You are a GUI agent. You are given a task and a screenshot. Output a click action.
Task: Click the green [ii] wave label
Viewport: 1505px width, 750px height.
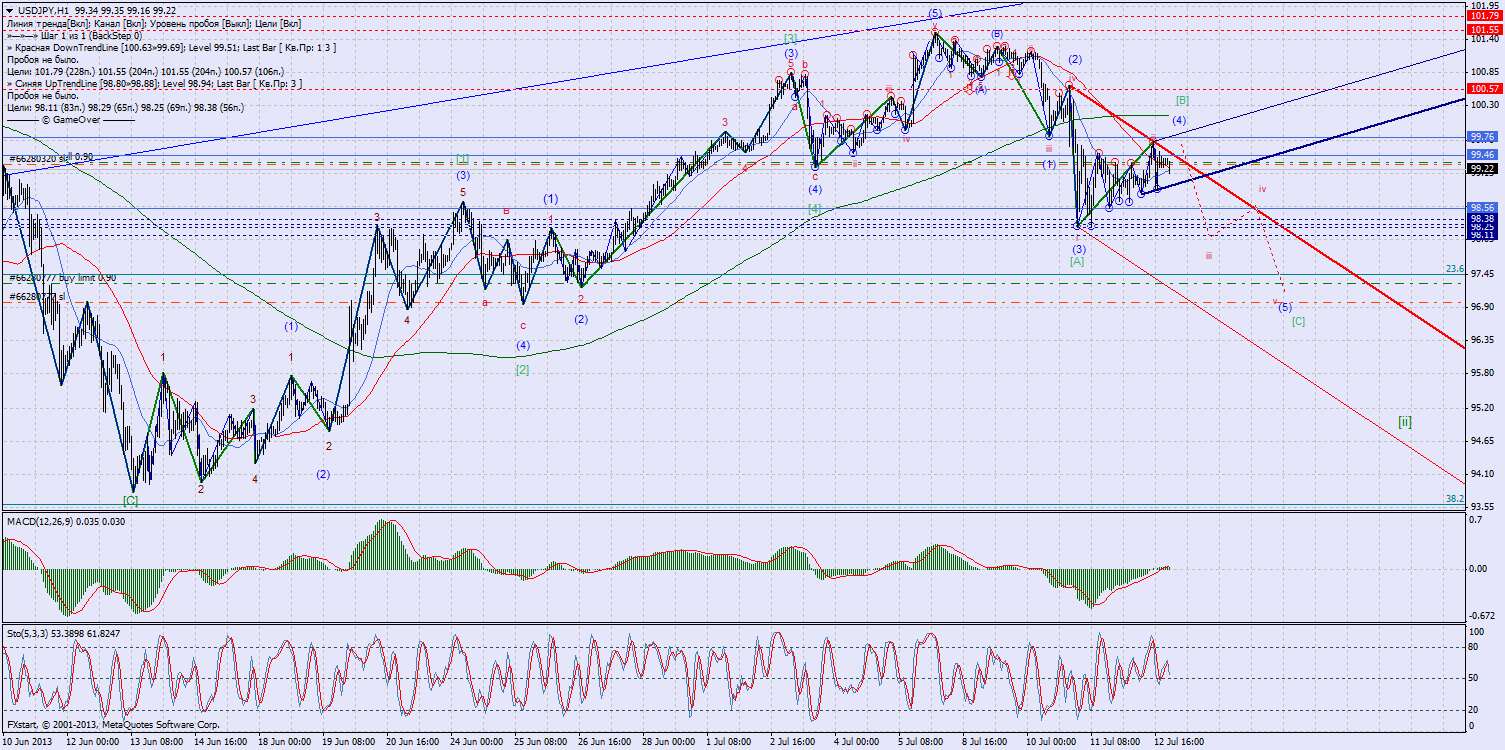1405,422
